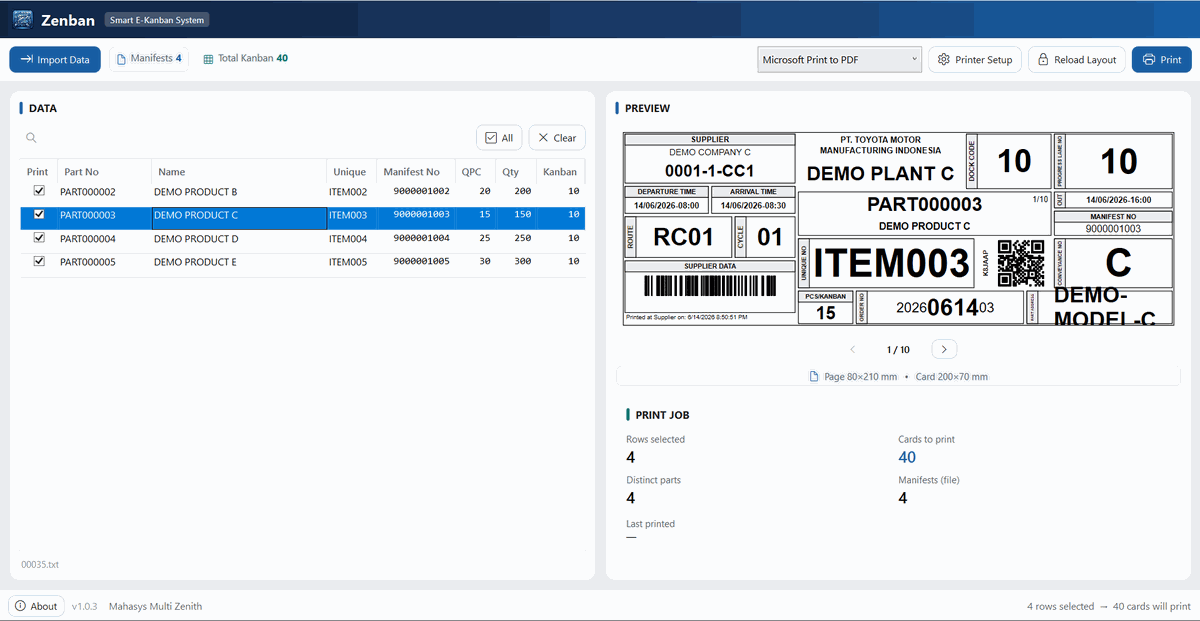Click the Page 80×210 mm text
1200x621 pixels.
point(860,377)
